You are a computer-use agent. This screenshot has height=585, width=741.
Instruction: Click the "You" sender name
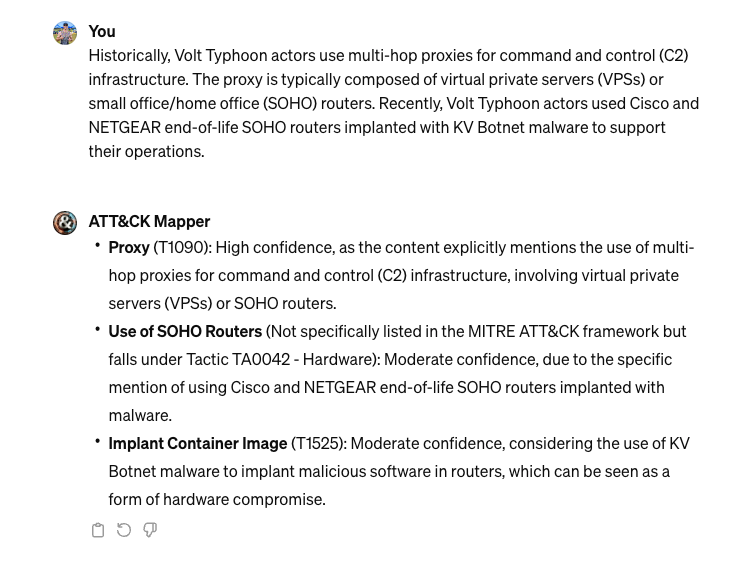coord(102,31)
